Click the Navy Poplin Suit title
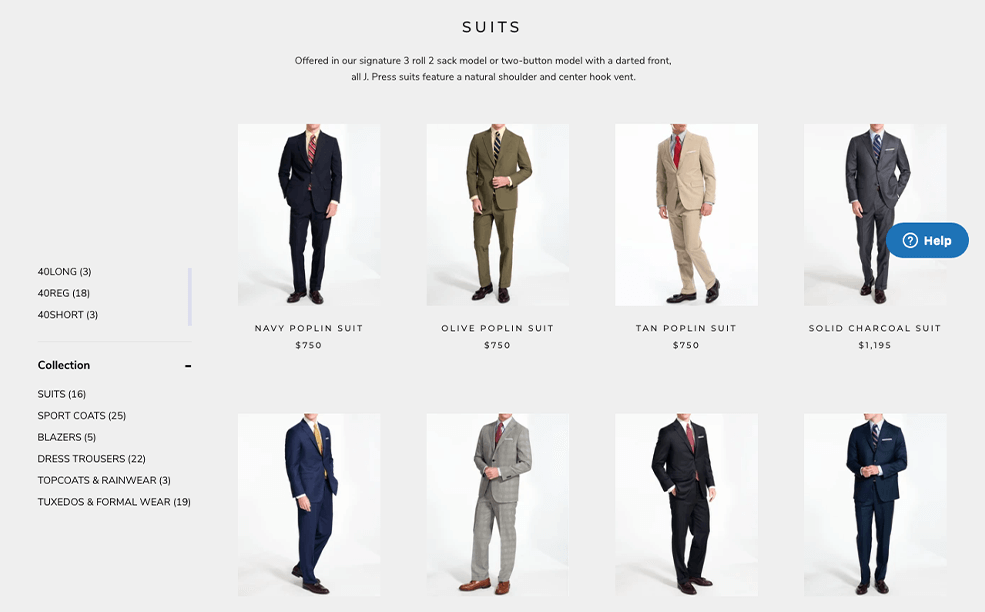 click(x=309, y=328)
